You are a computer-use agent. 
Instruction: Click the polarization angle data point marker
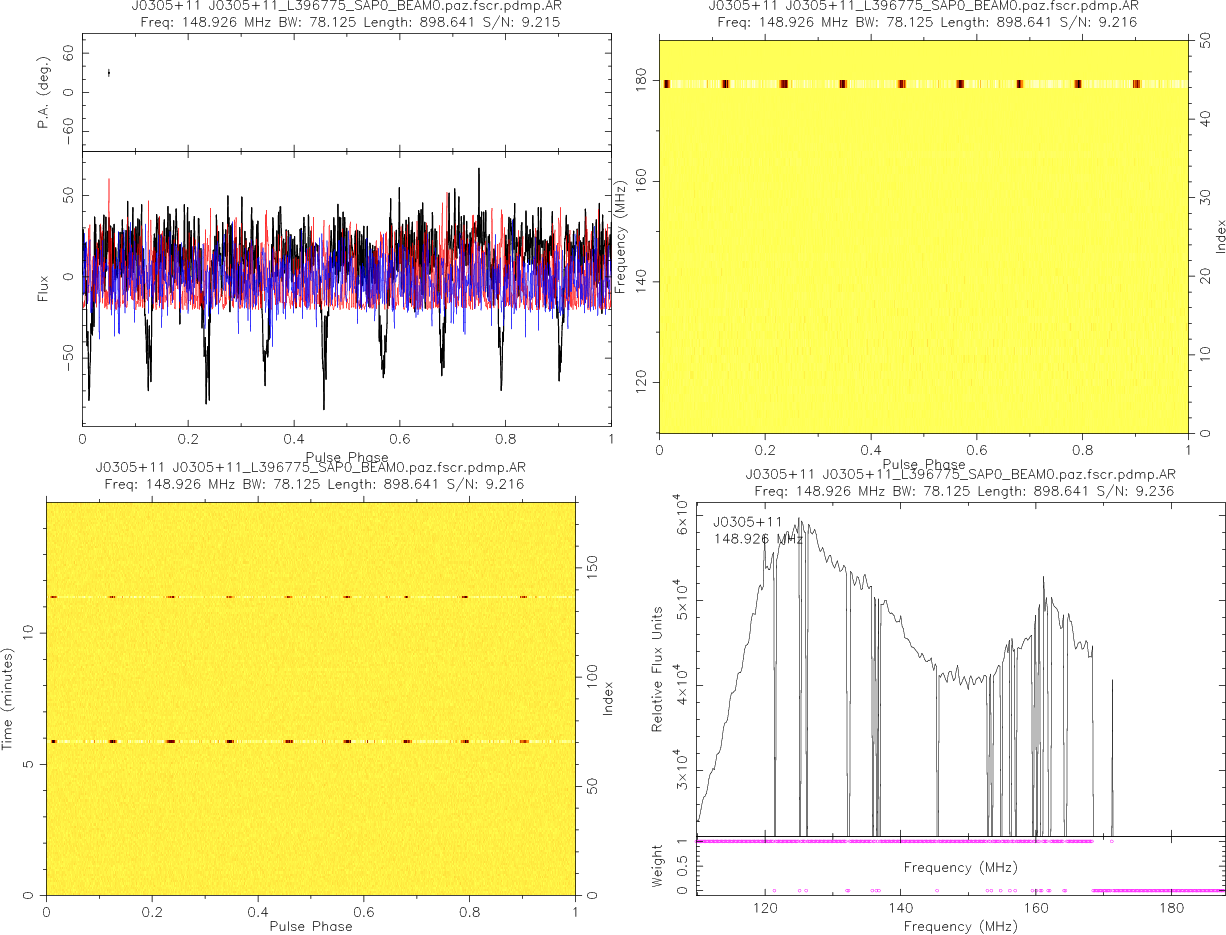(x=108, y=72)
